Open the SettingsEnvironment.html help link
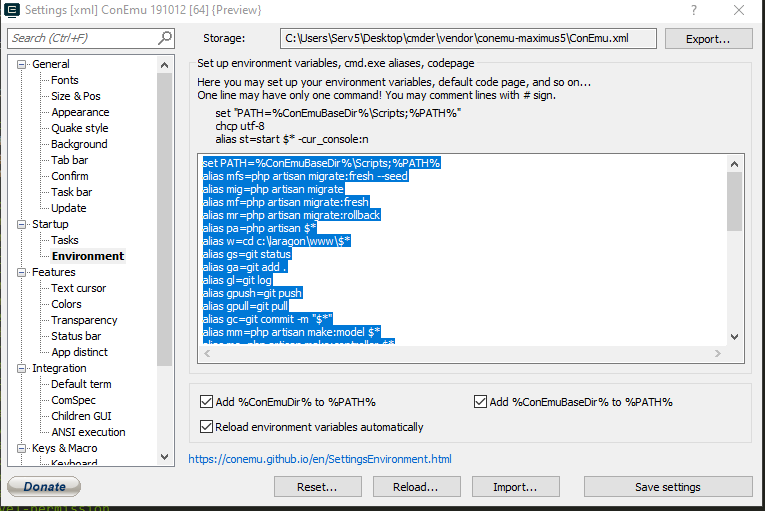 [320, 459]
